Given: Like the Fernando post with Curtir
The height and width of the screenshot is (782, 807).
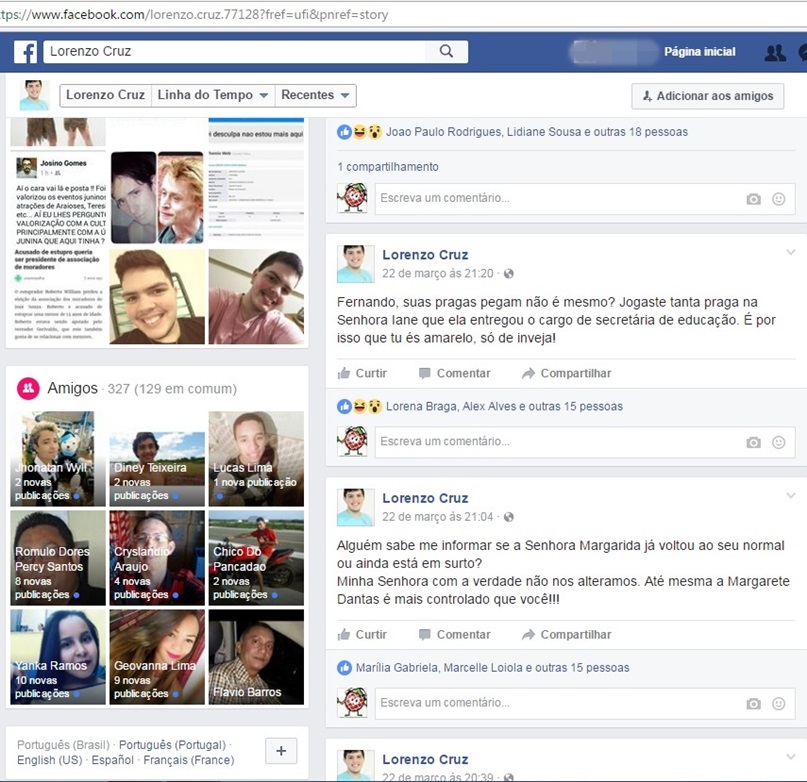Looking at the screenshot, I should pyautogui.click(x=362, y=373).
